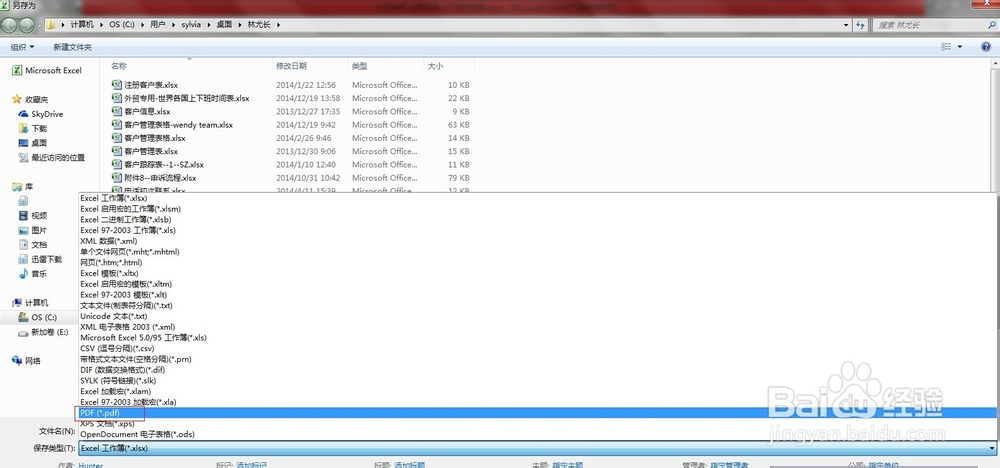The width and height of the screenshot is (1000, 468).
Task: Click 新建文件夹 button
Action: click(72, 47)
